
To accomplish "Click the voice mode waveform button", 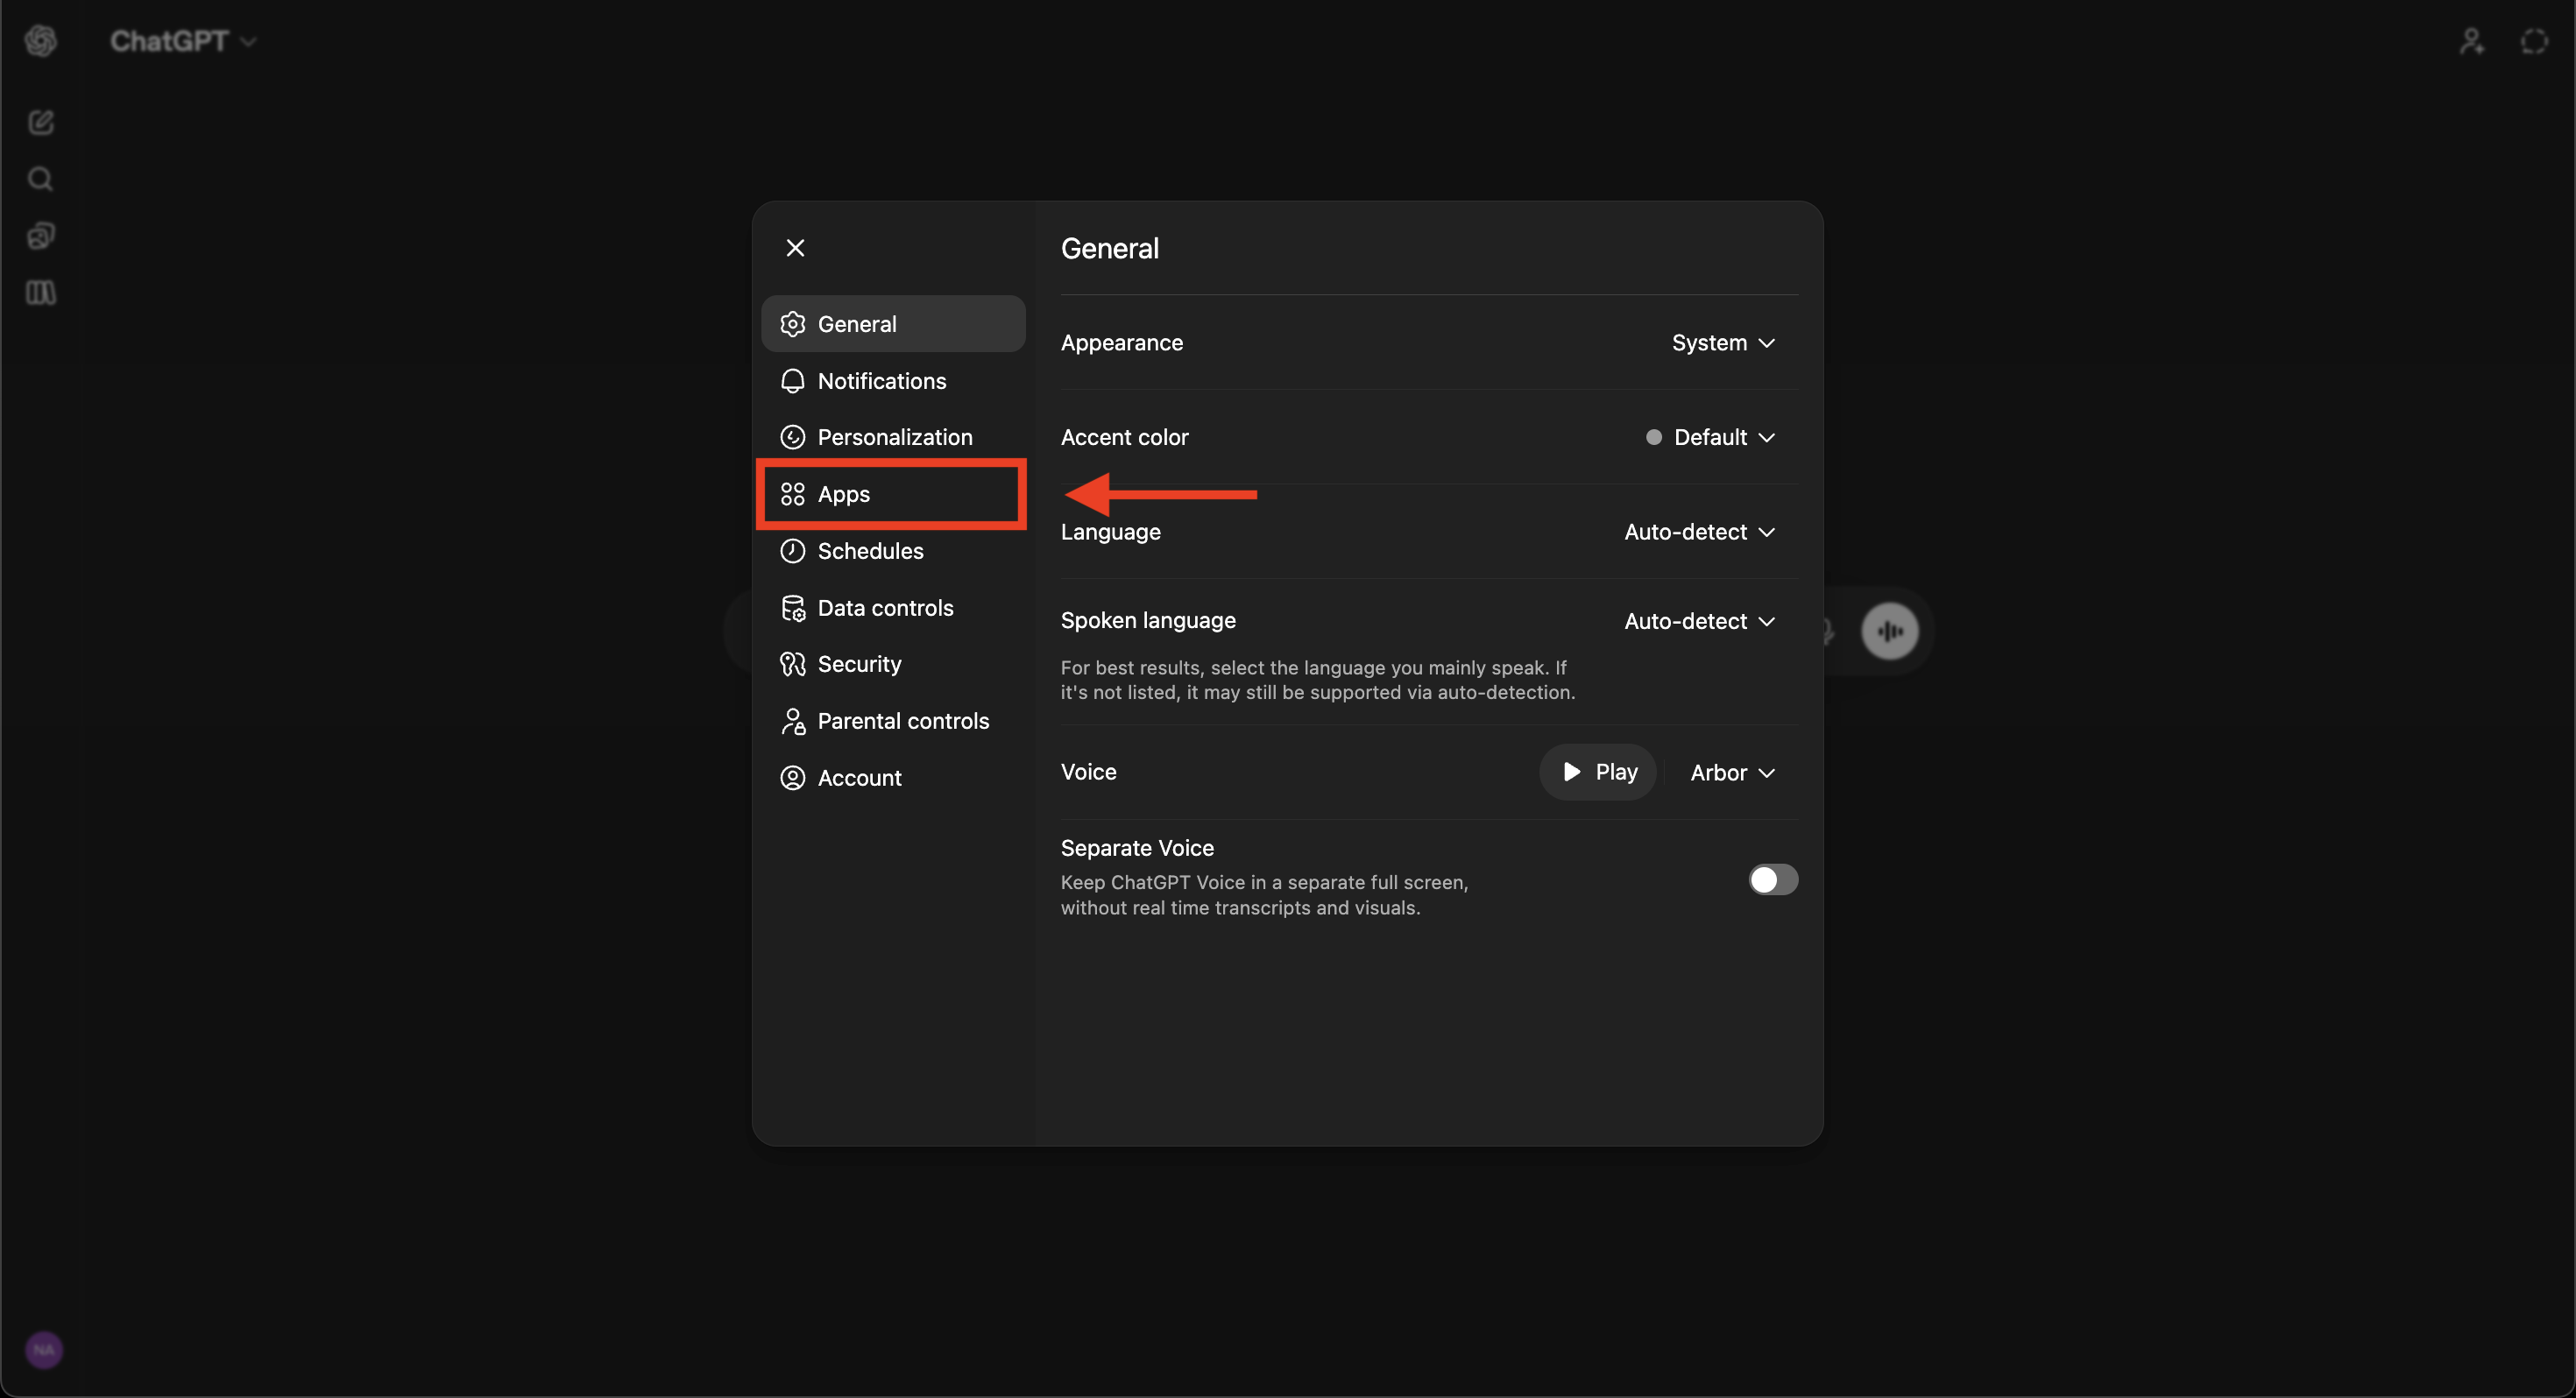I will point(1889,631).
